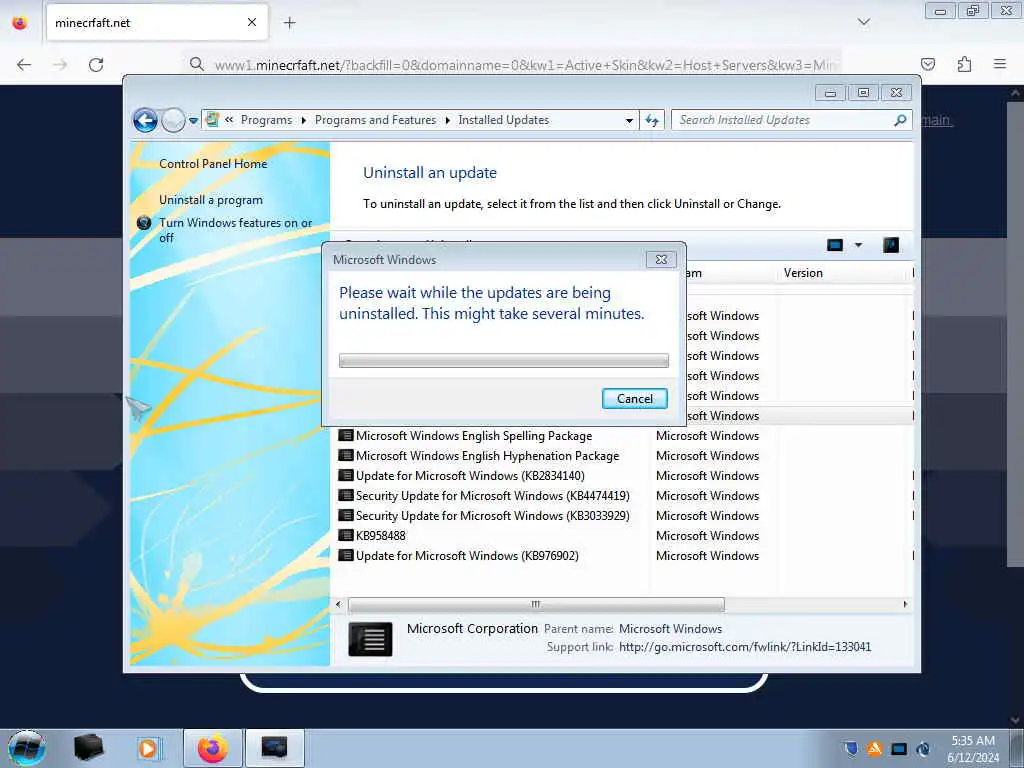Click the icon beside English Spelling Package
The width and height of the screenshot is (1024, 768).
[x=345, y=436]
